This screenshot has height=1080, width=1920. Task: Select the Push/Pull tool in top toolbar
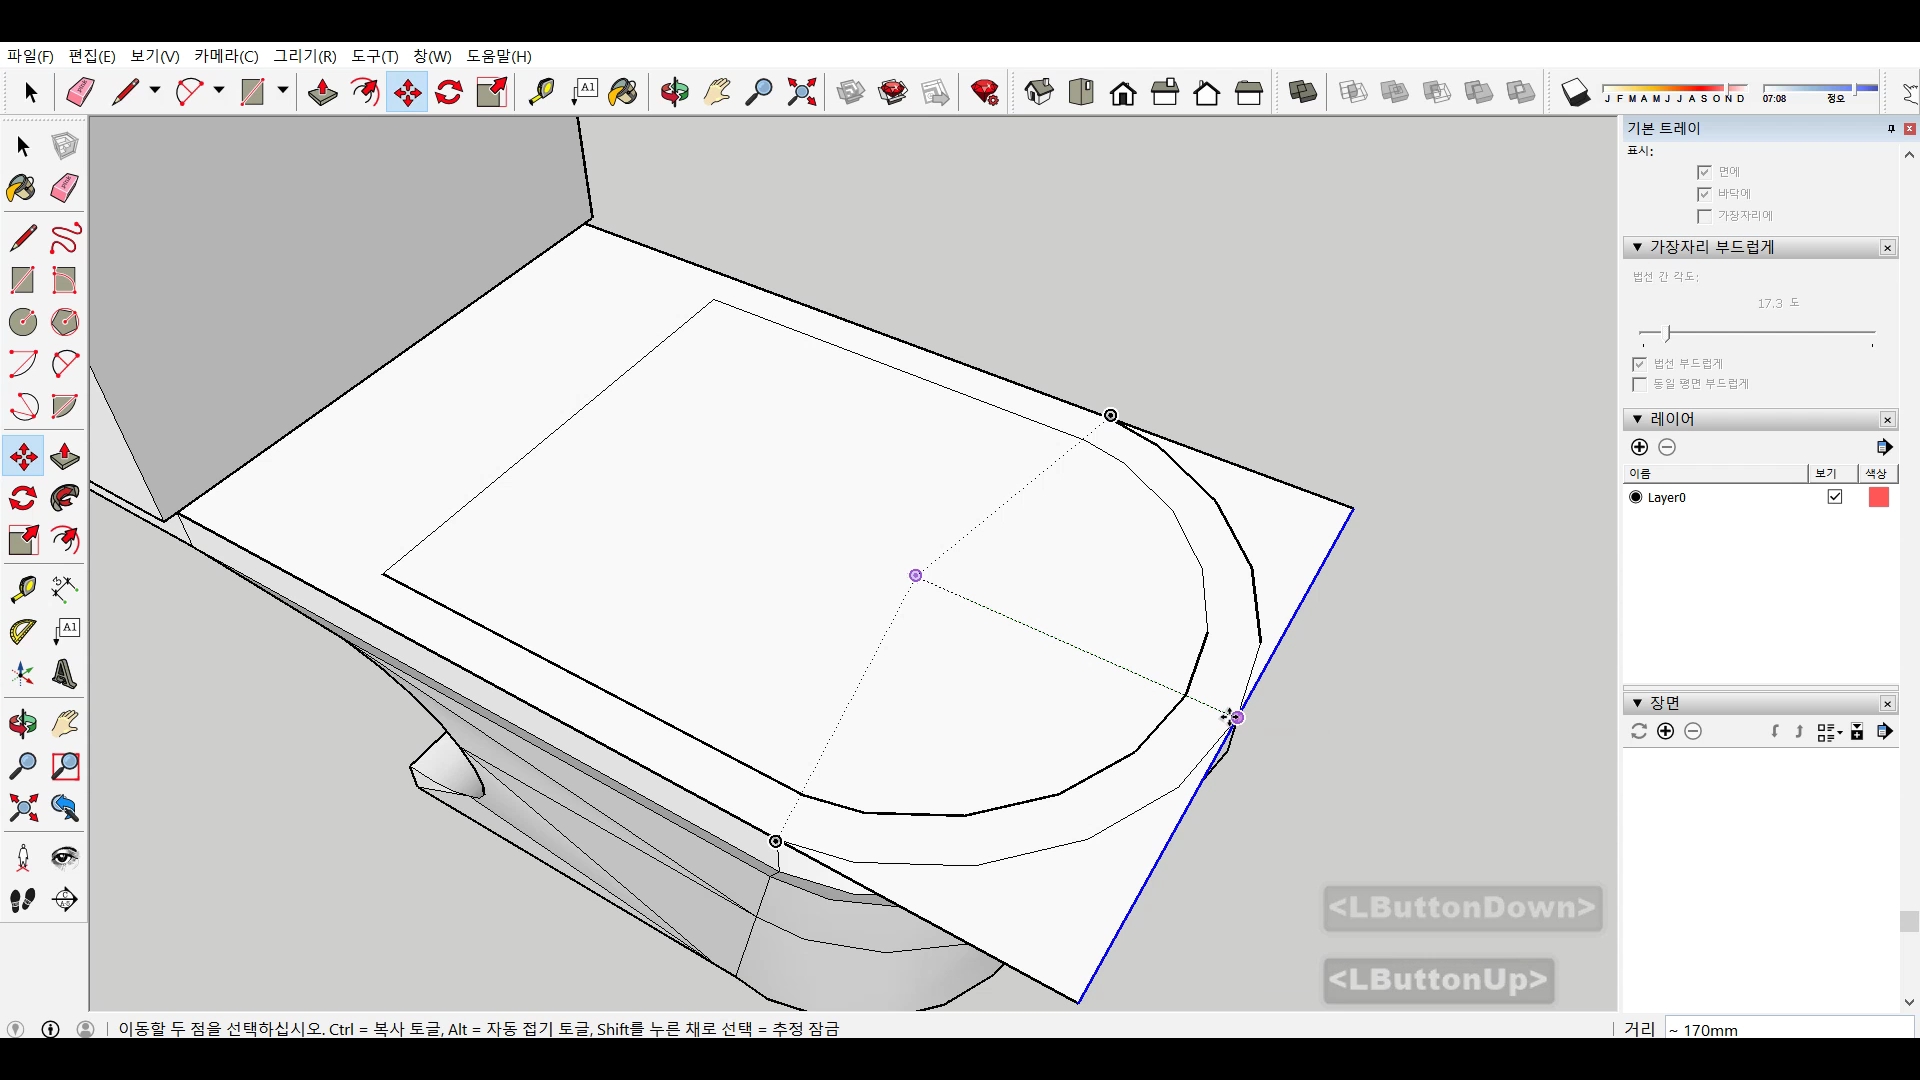pos(322,93)
